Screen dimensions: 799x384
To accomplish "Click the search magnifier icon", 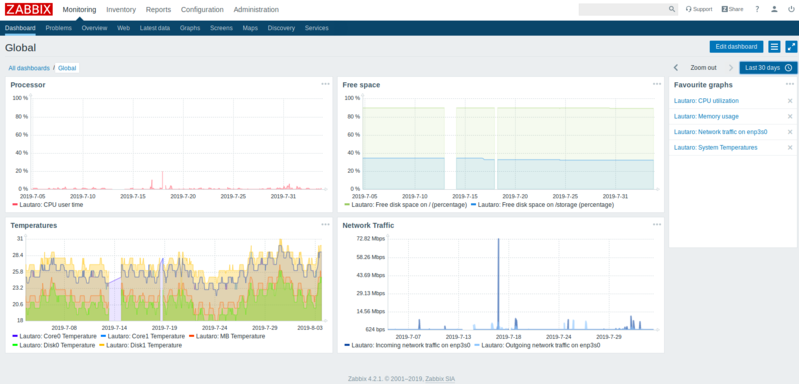I will pyautogui.click(x=672, y=9).
